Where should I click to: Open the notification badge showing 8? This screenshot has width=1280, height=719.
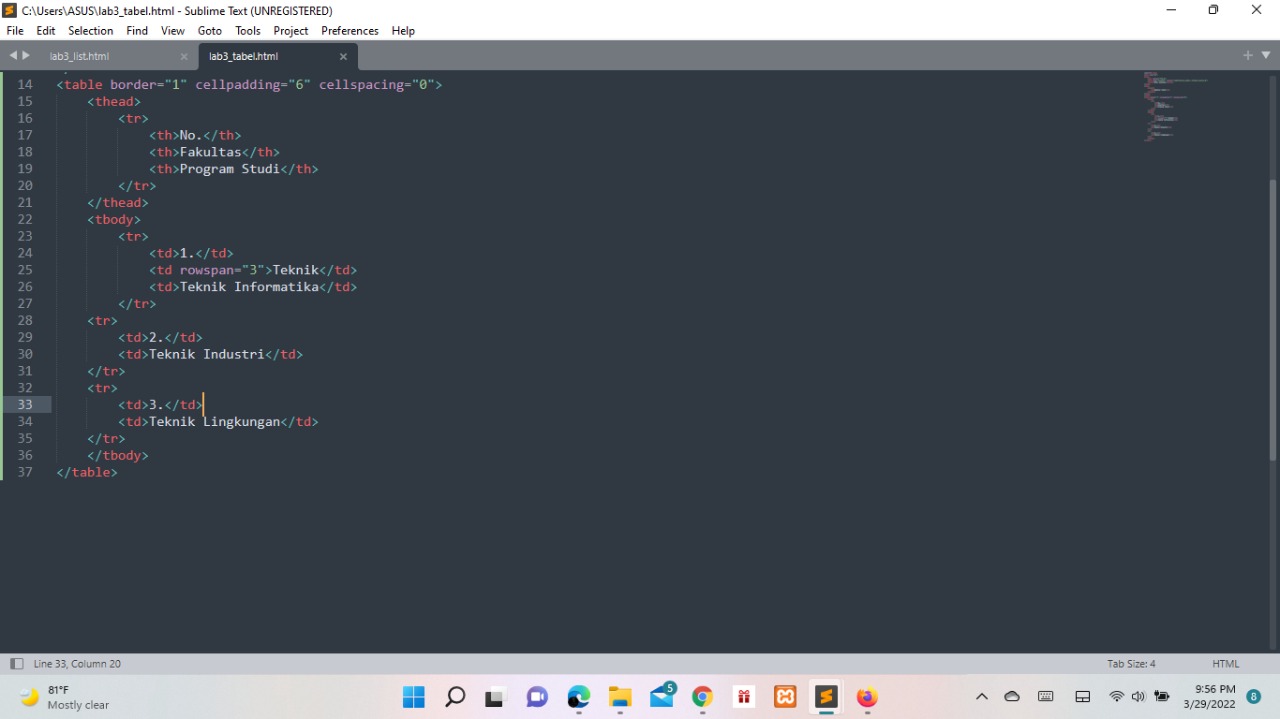tap(1254, 697)
